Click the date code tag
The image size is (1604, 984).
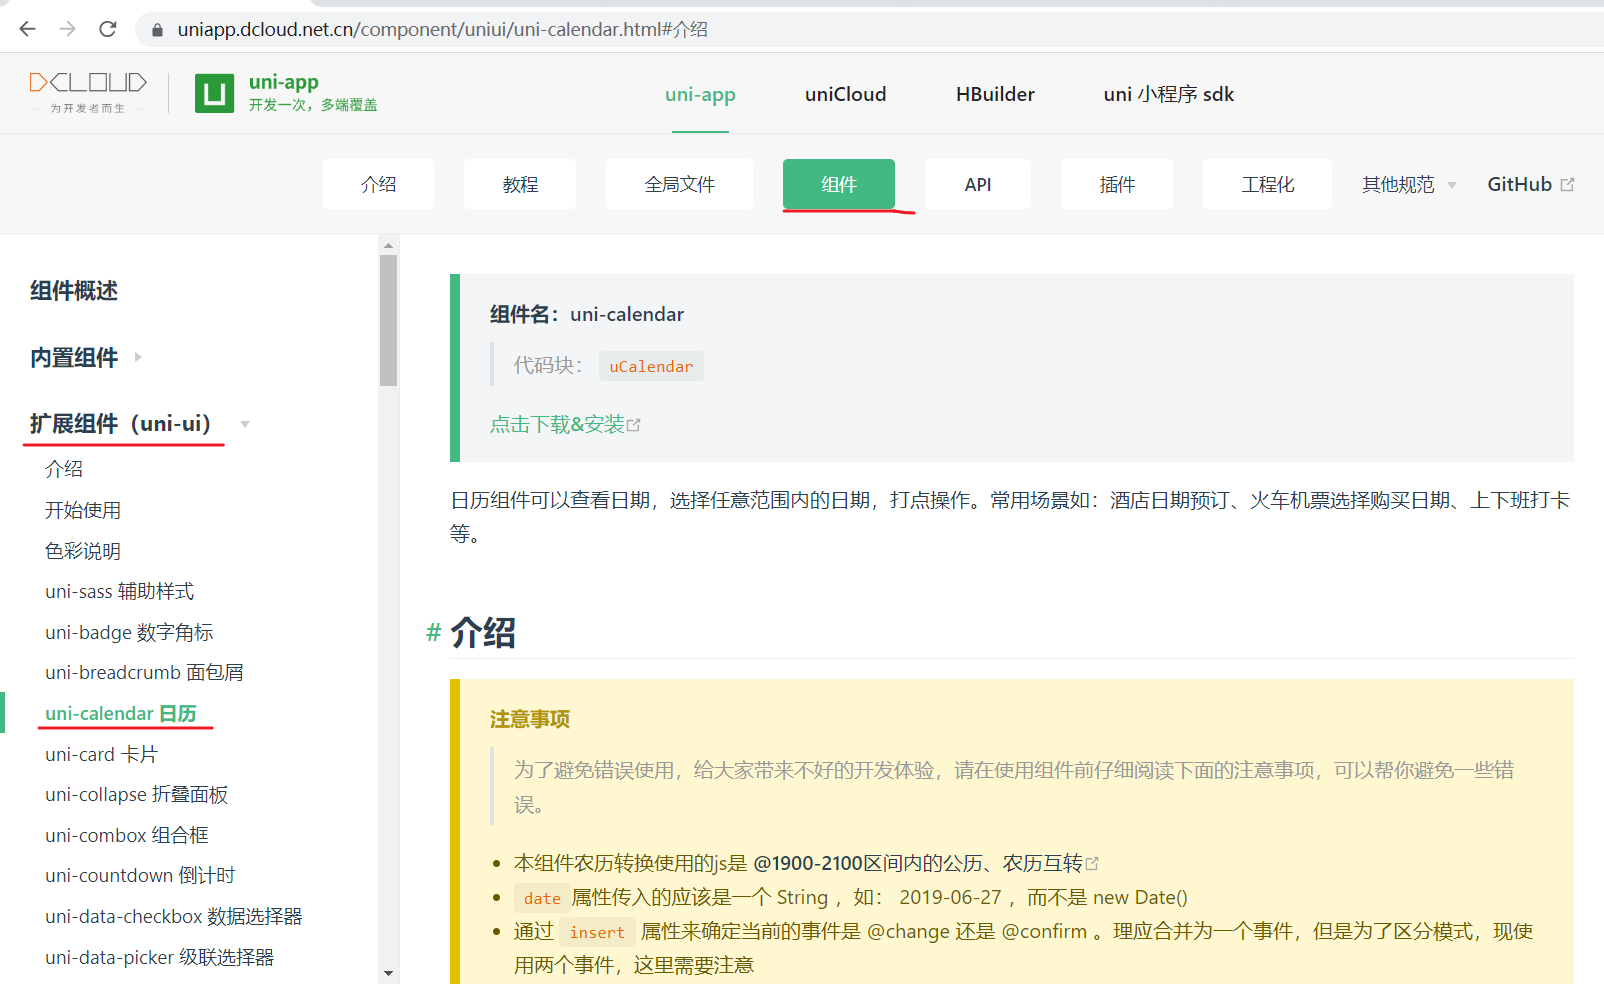542,898
